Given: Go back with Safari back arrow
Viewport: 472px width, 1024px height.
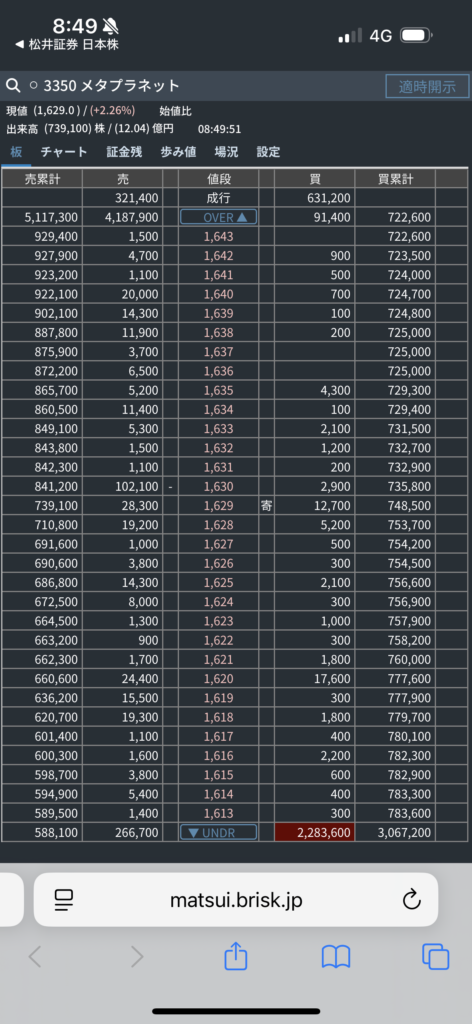Looking at the screenshot, I should pos(35,957).
